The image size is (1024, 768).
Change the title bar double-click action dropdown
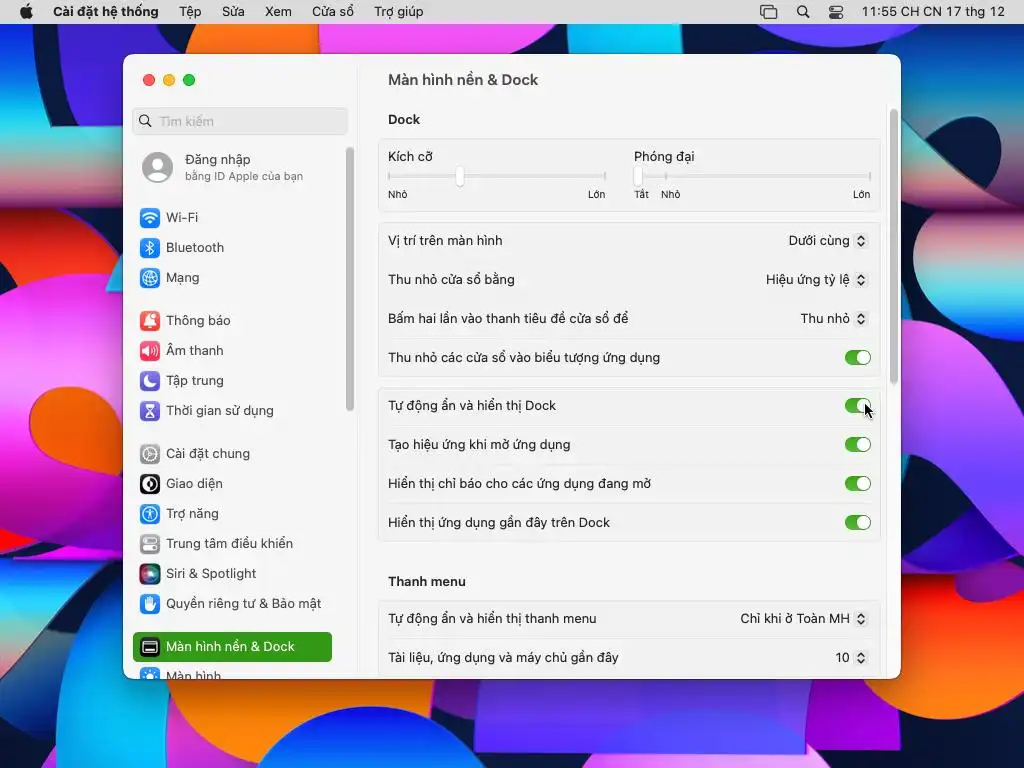[x=833, y=319]
